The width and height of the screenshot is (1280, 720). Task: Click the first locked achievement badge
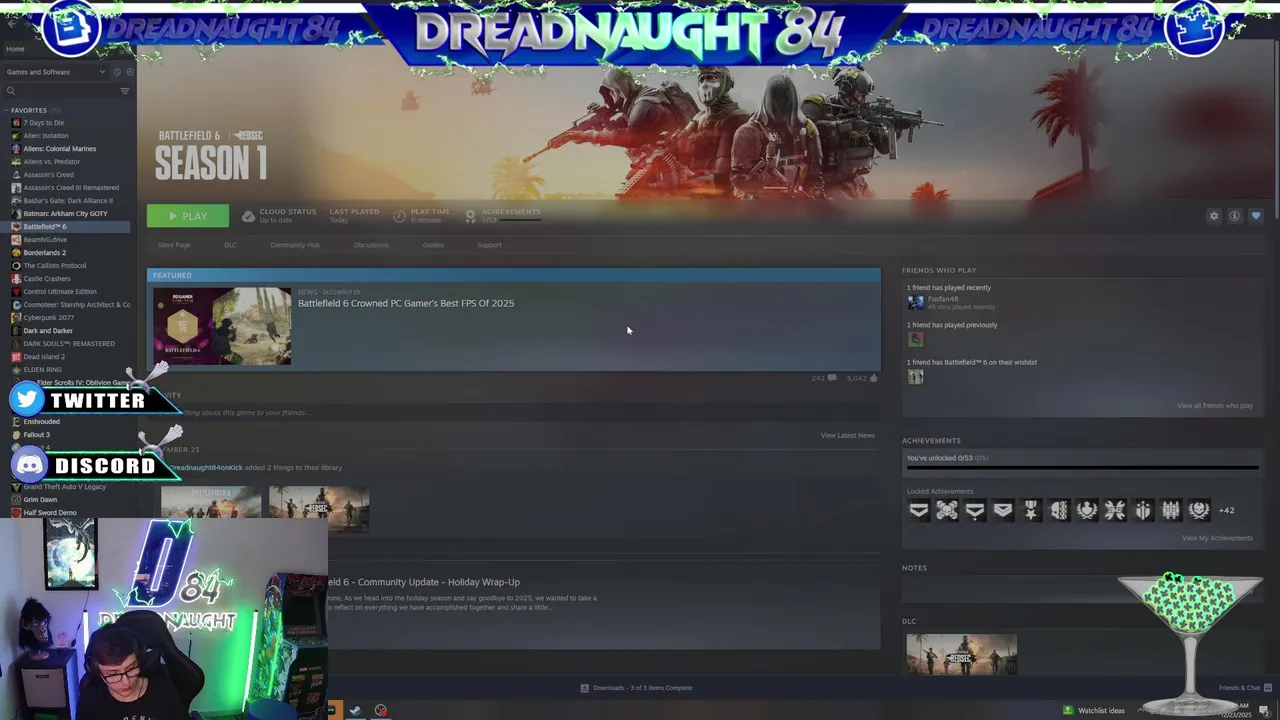click(x=919, y=511)
